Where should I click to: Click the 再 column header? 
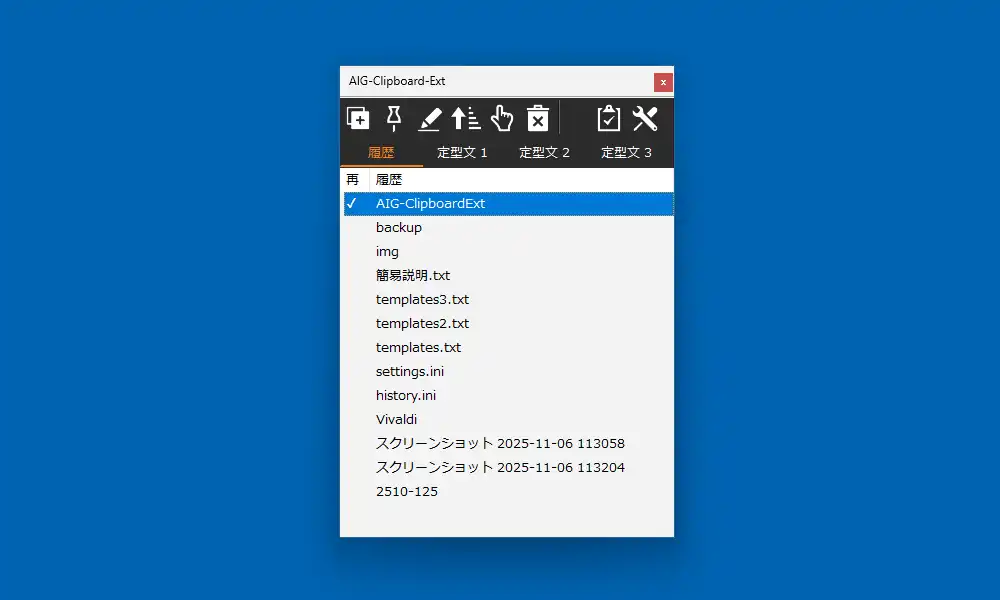(353, 179)
